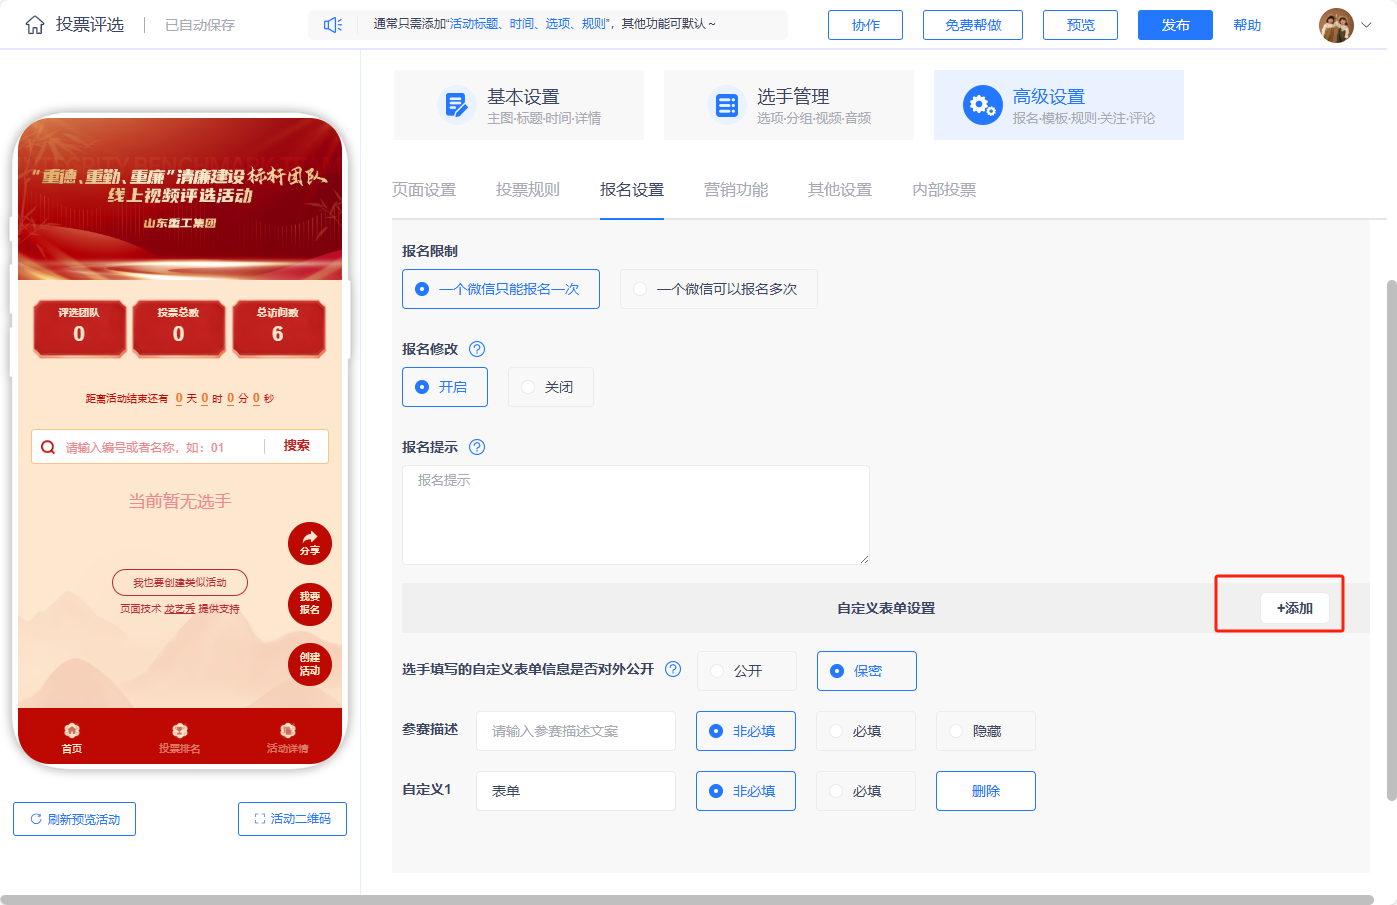Switch to 报名设置 tab

(632, 190)
